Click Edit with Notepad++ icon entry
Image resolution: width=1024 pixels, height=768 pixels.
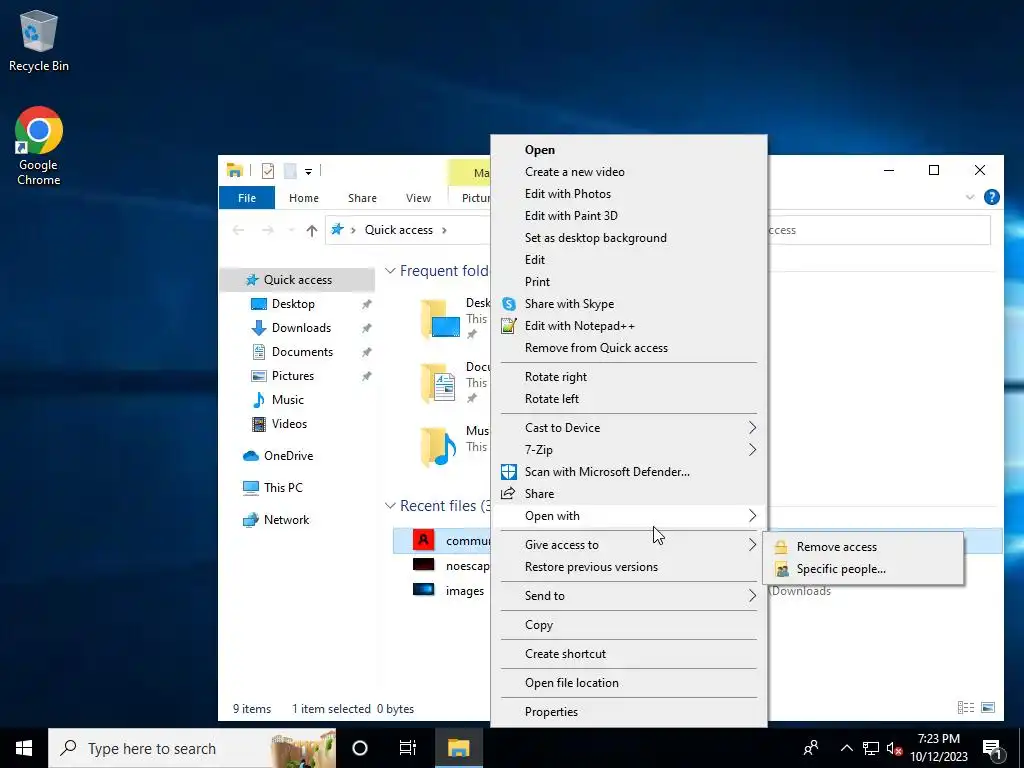(509, 326)
